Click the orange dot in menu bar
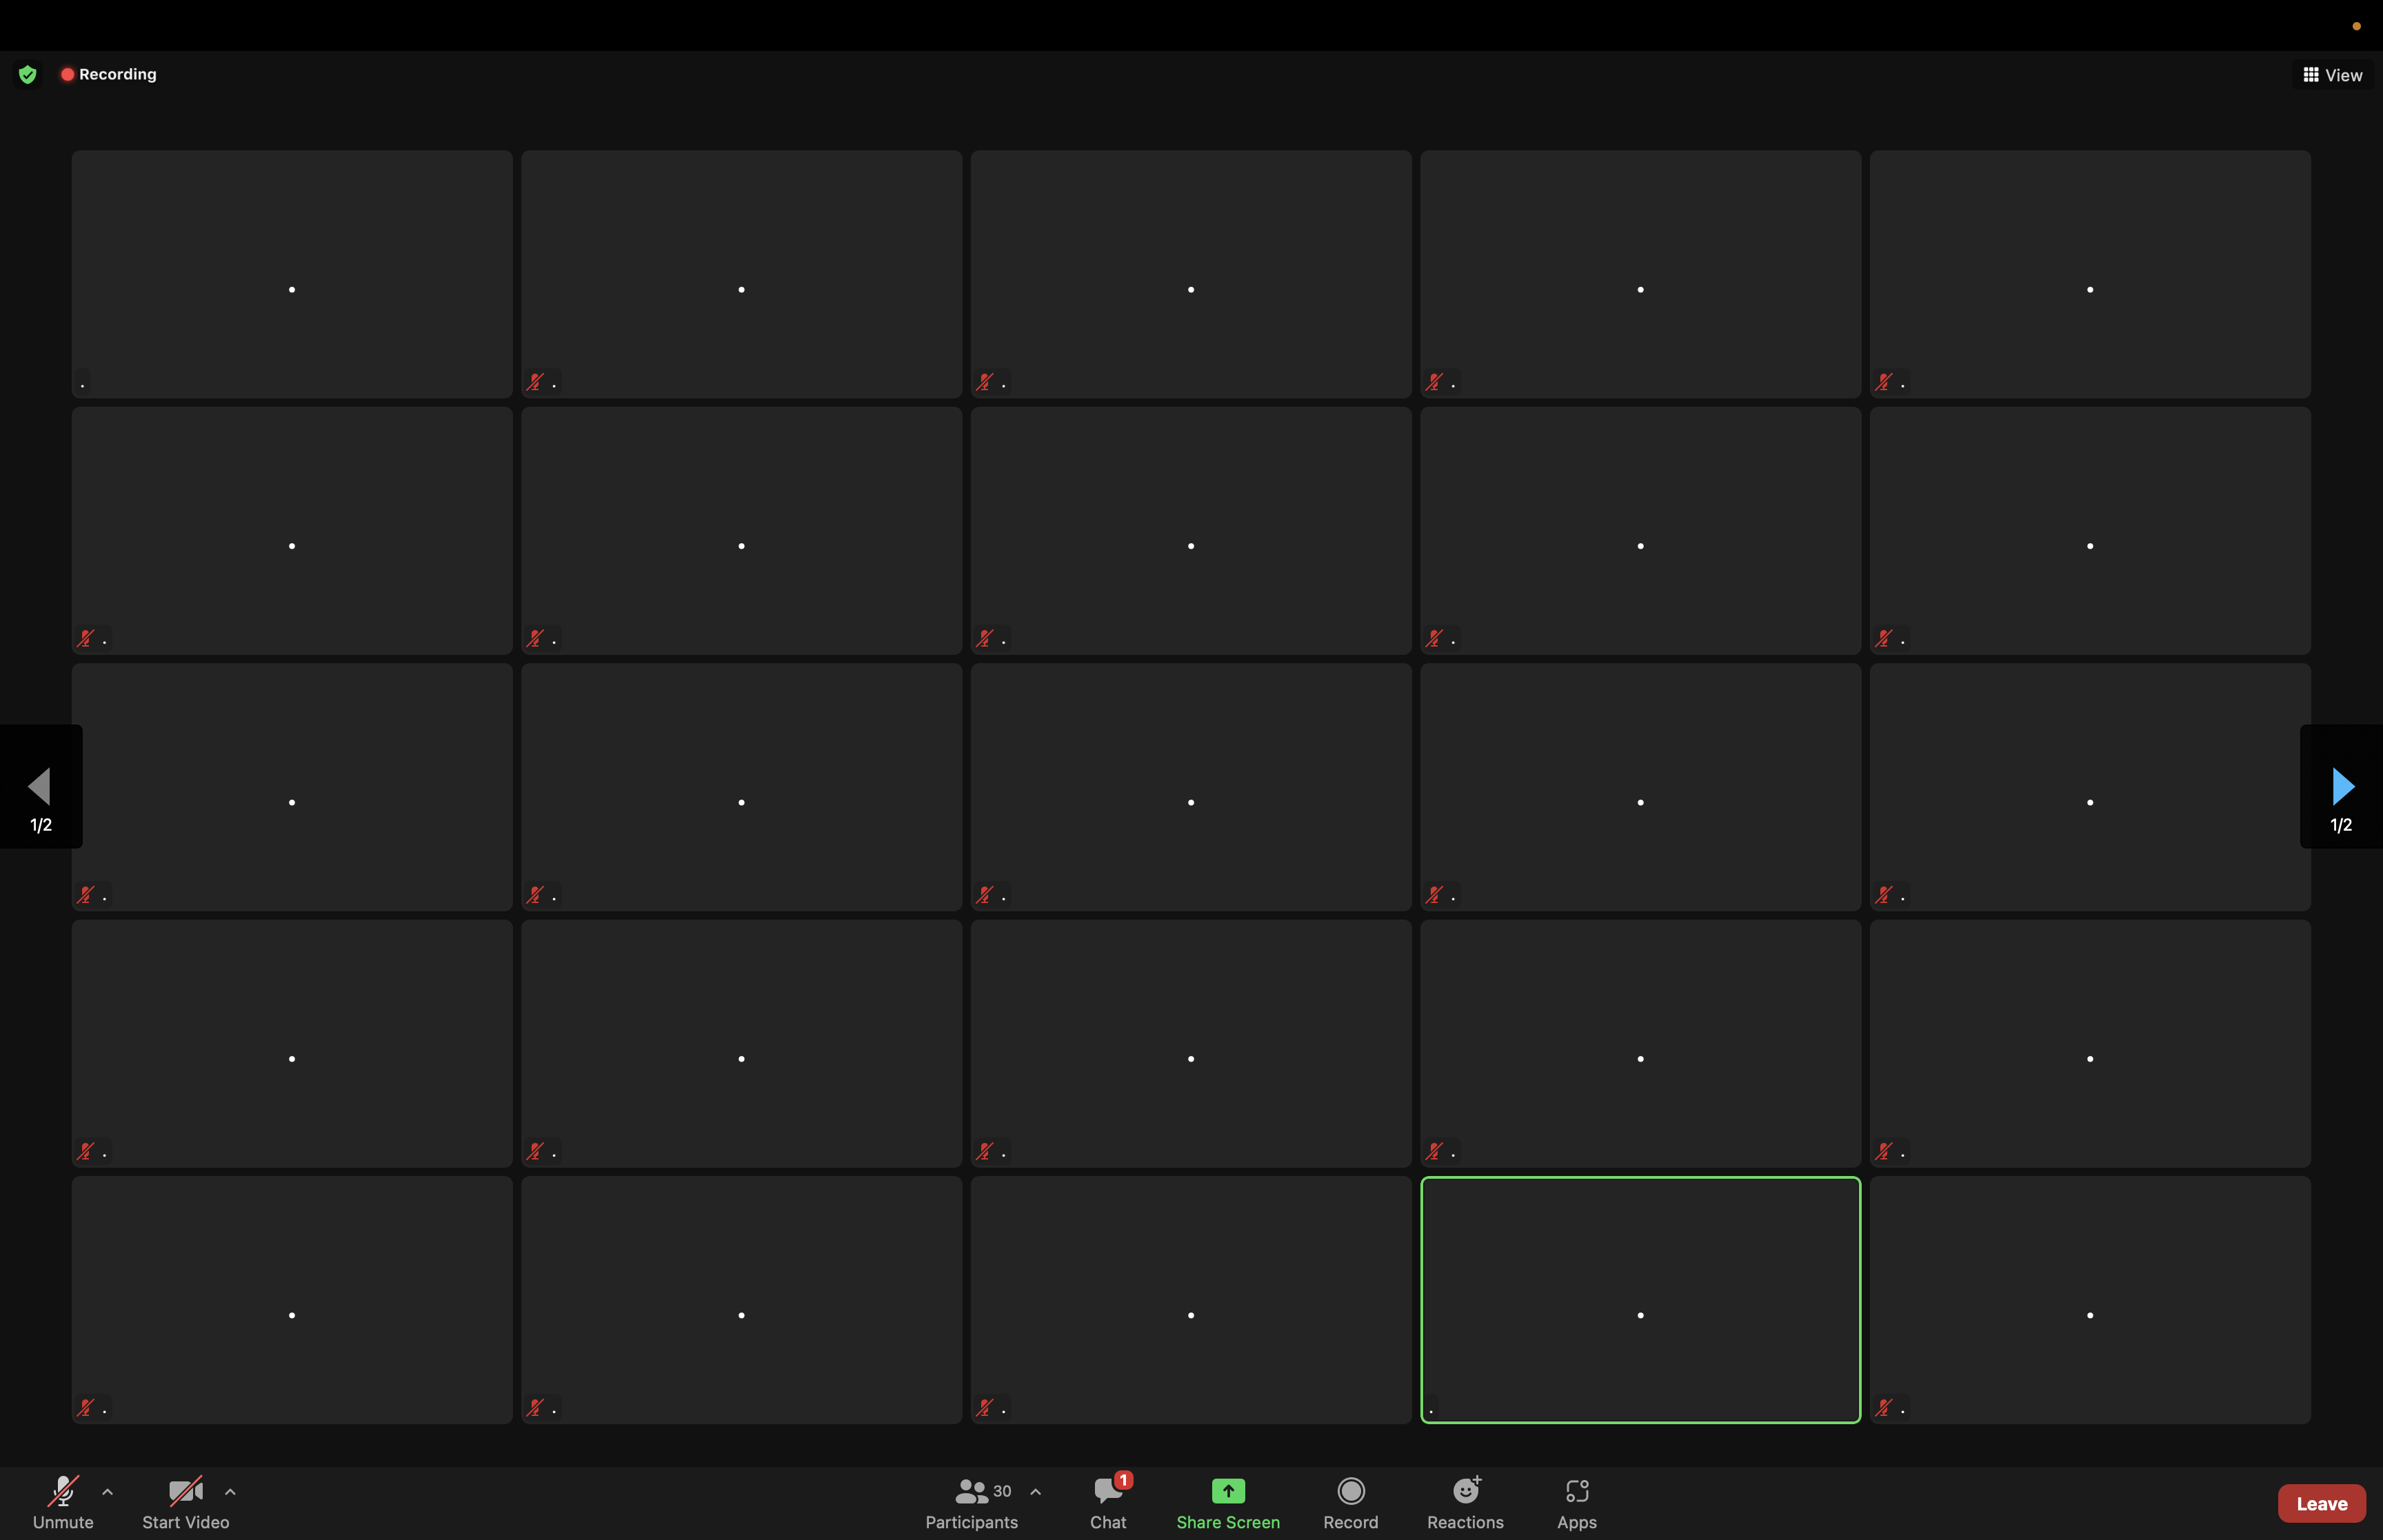Image resolution: width=2383 pixels, height=1540 pixels. [x=2357, y=26]
